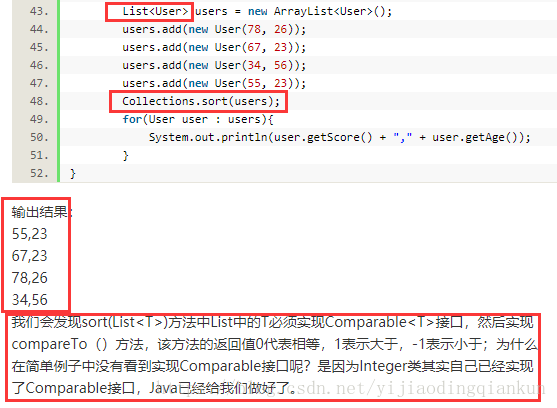The image size is (557, 408).
Task: Click line number 43 in the gutter
Action: pyautogui.click(x=39, y=11)
